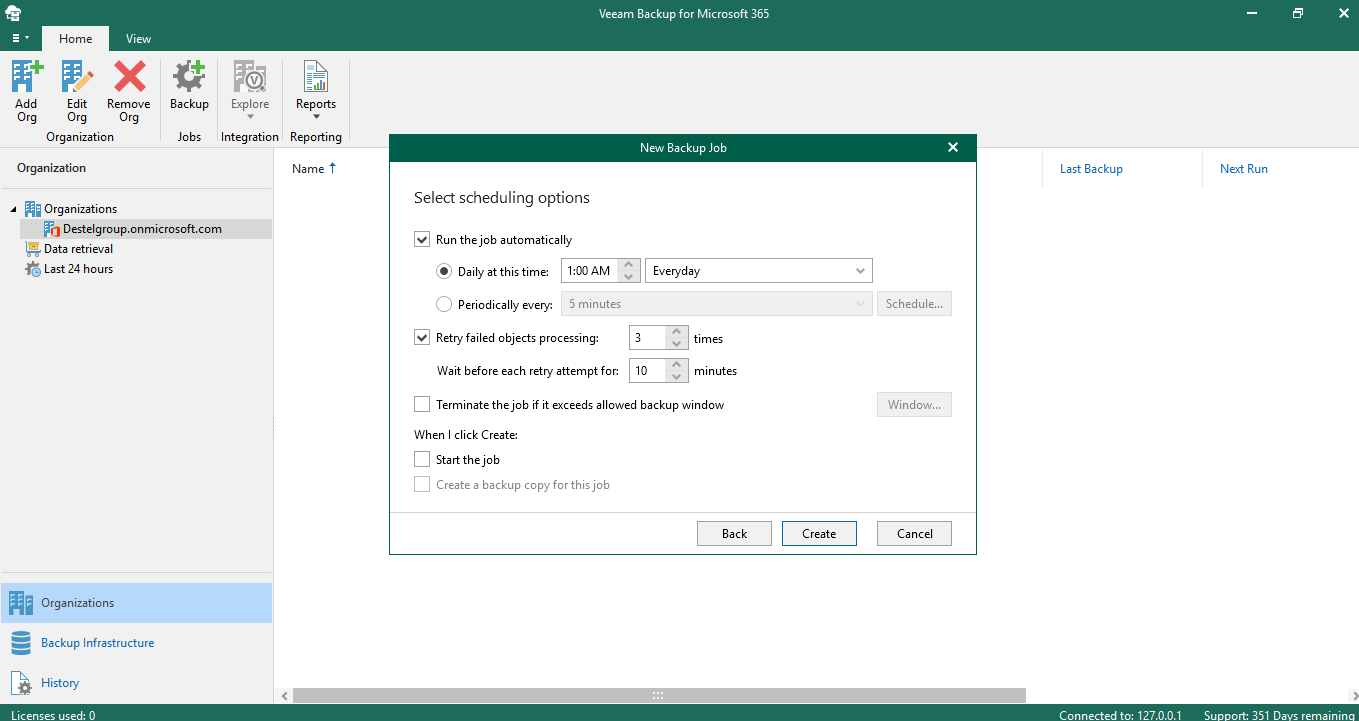
Task: Click the Organizations building icon in tree
Action: click(x=33, y=209)
